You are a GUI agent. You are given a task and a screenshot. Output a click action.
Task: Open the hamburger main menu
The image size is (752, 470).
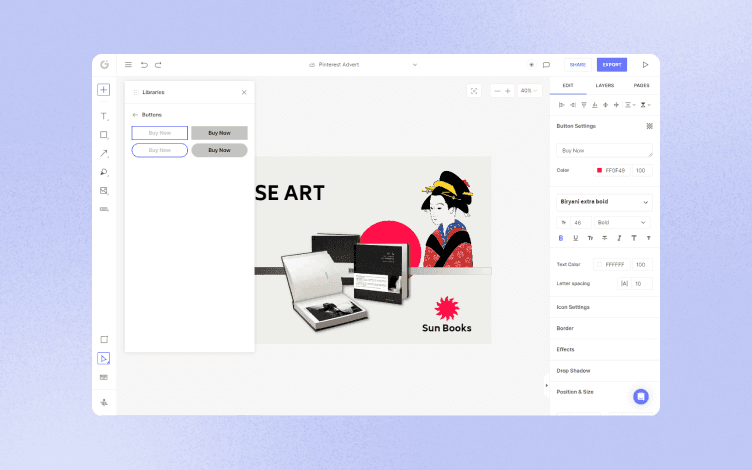point(128,65)
